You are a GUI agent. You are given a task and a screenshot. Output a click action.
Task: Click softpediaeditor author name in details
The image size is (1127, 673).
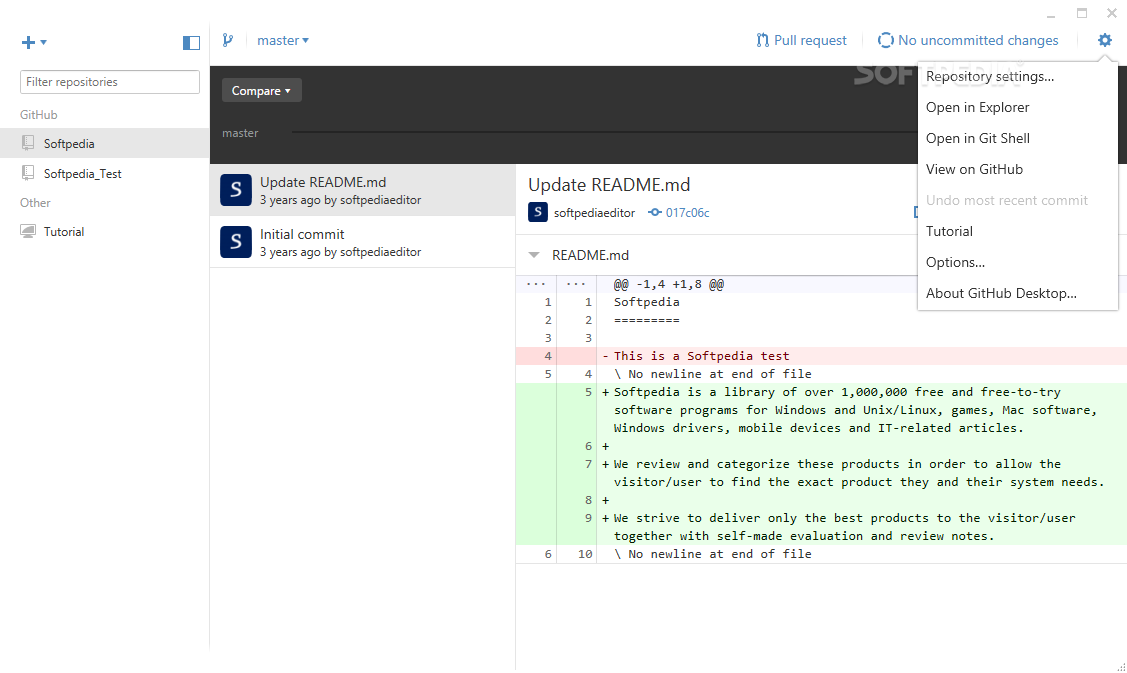click(x=594, y=213)
